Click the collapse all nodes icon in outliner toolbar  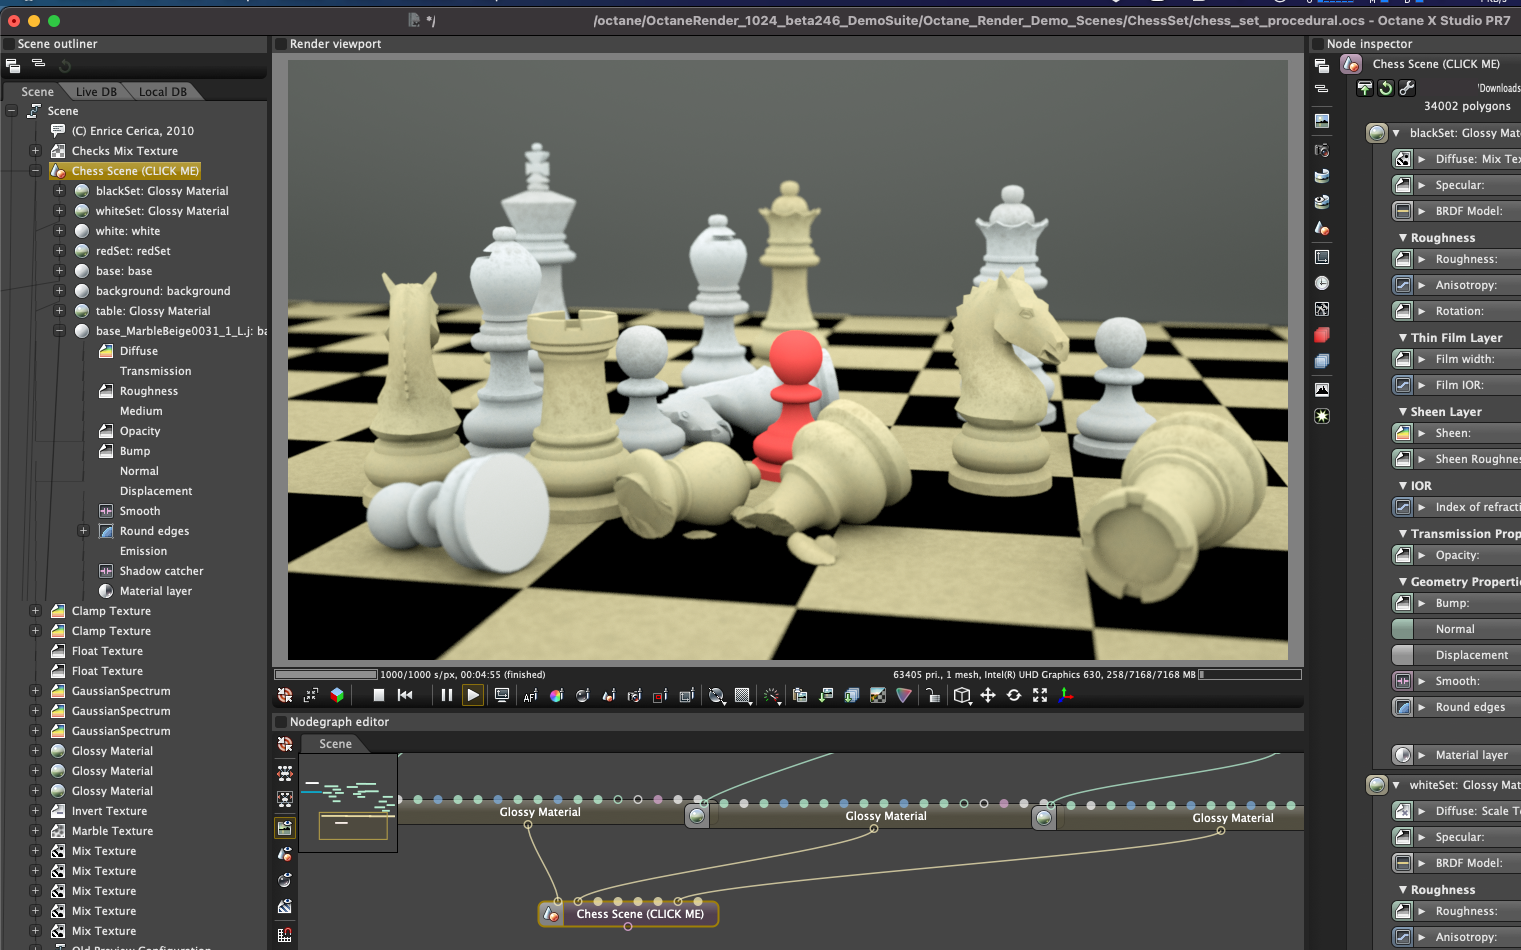click(38, 65)
